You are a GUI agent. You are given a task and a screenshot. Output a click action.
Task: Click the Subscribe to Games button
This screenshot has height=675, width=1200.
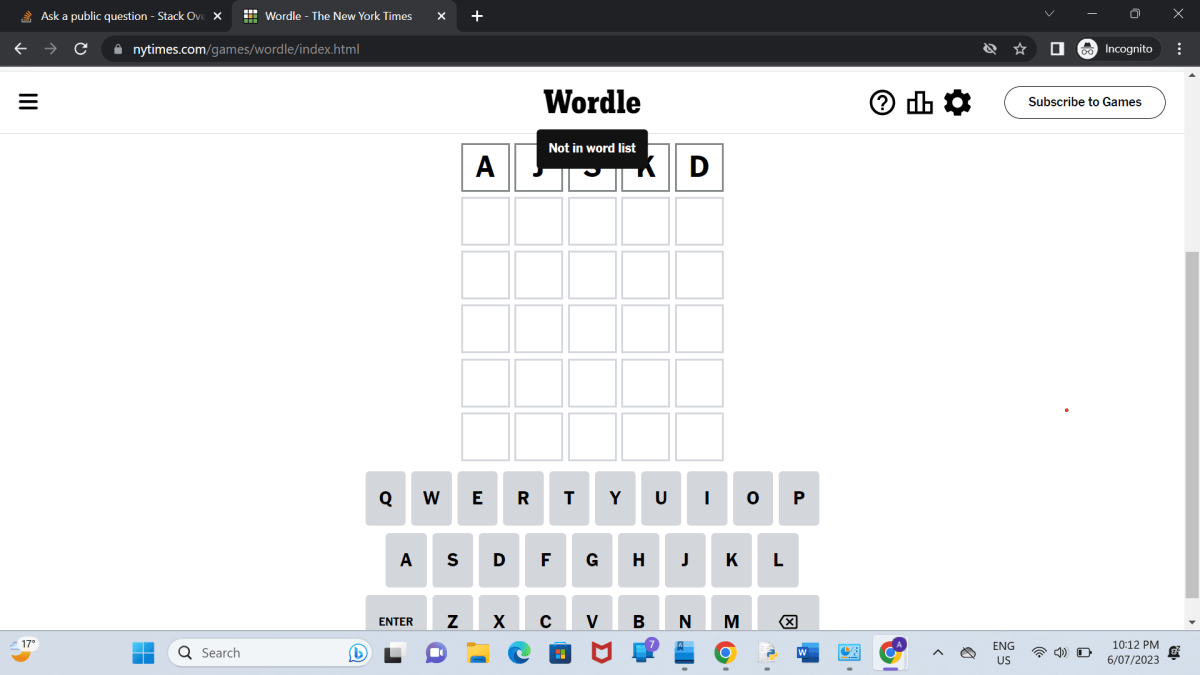1084,102
